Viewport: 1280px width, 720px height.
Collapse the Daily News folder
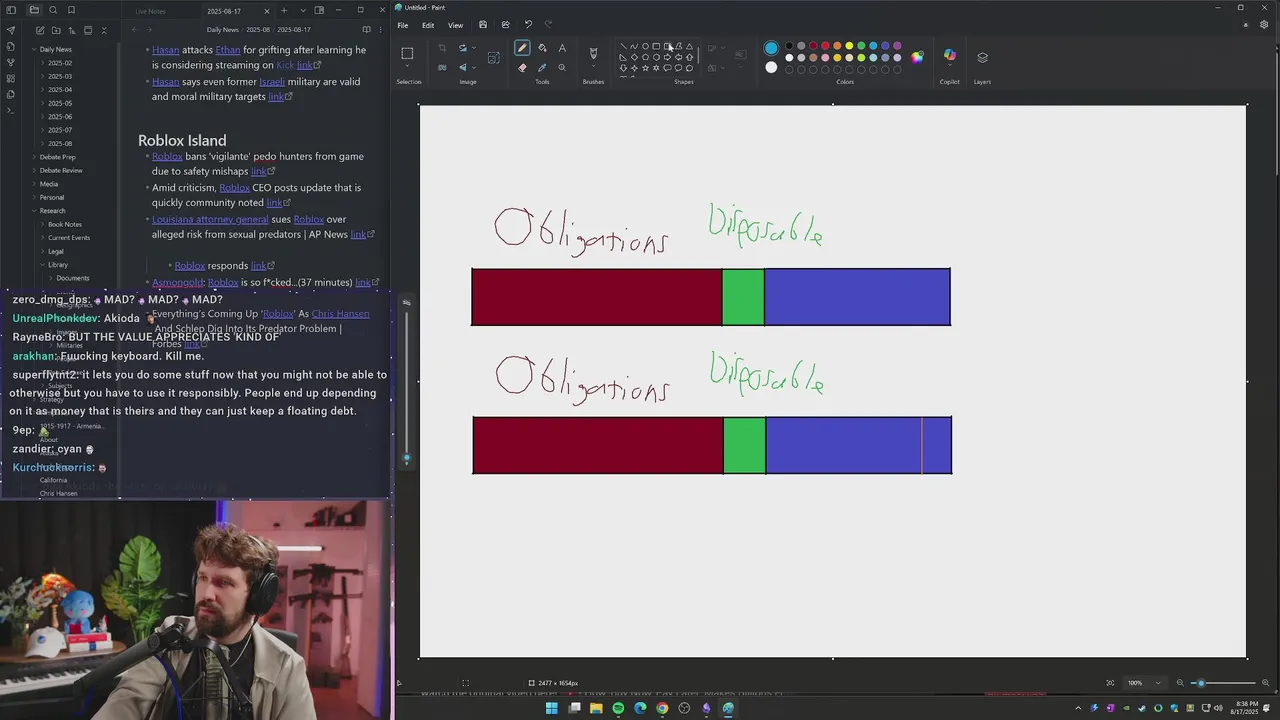34,49
